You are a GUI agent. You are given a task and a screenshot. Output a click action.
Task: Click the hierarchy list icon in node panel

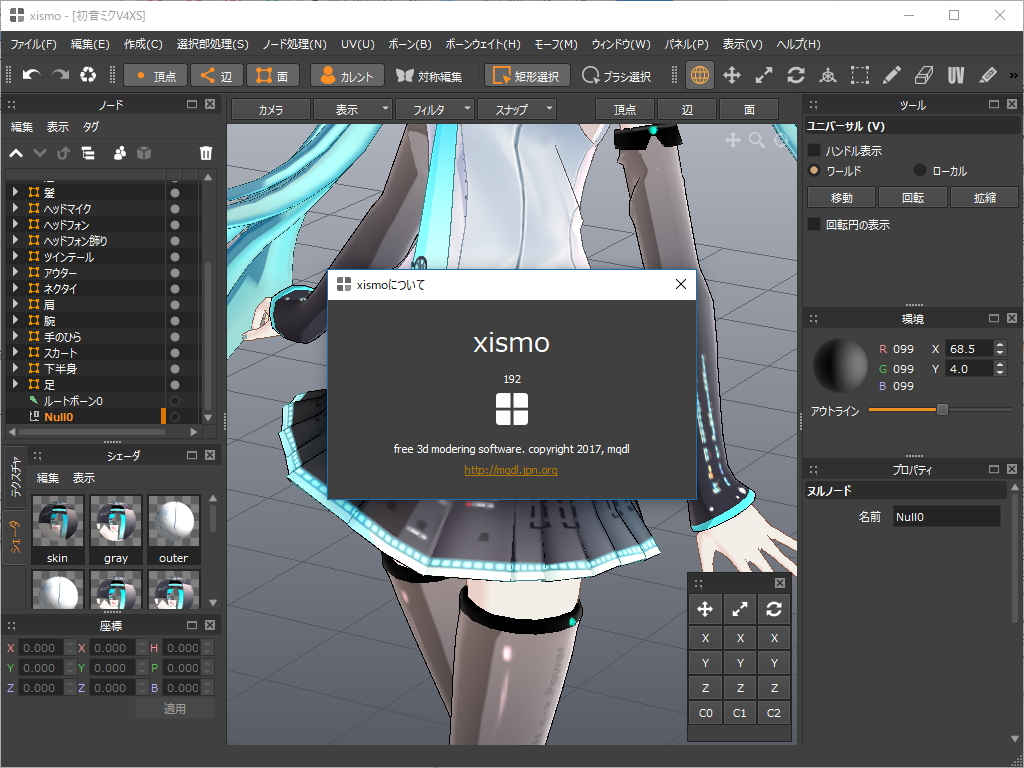88,153
